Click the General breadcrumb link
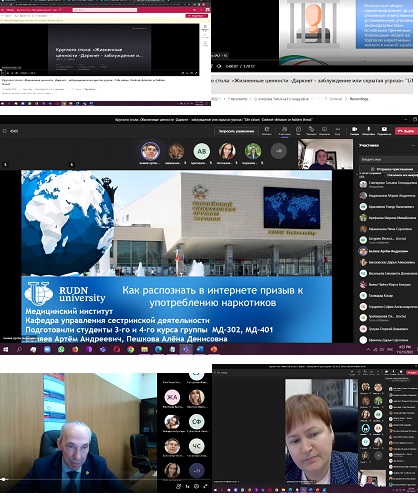The height and width of the screenshot is (498, 418). click(x=335, y=99)
